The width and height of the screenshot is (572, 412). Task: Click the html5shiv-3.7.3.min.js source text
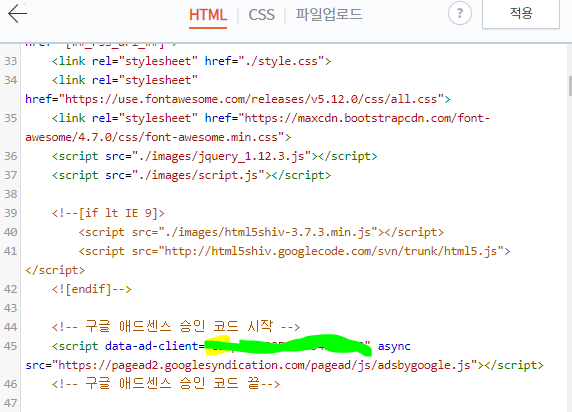[268, 232]
